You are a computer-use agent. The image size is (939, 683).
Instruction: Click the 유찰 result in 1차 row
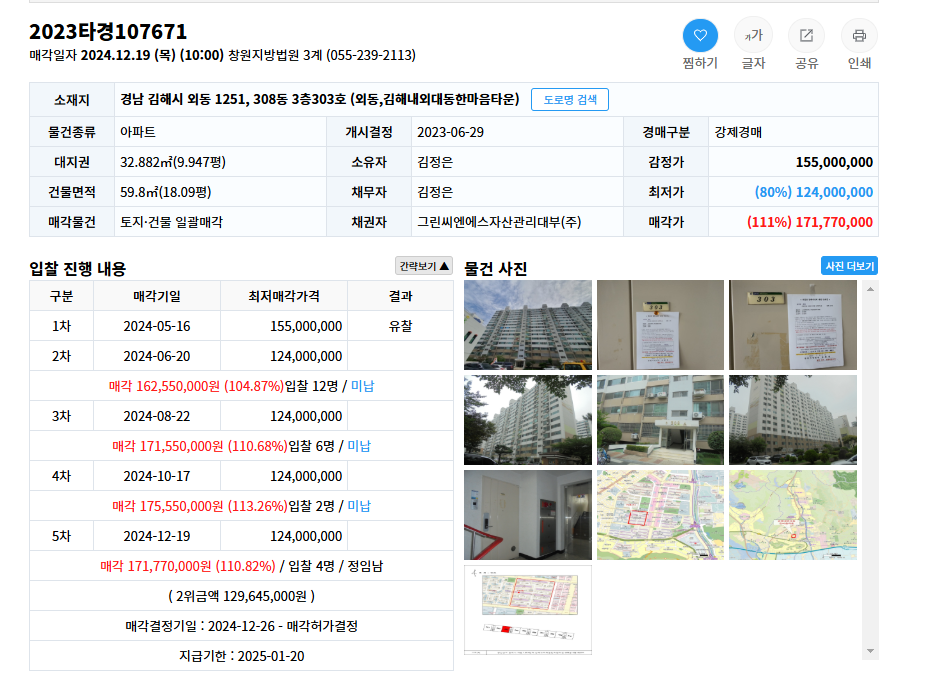(x=401, y=326)
